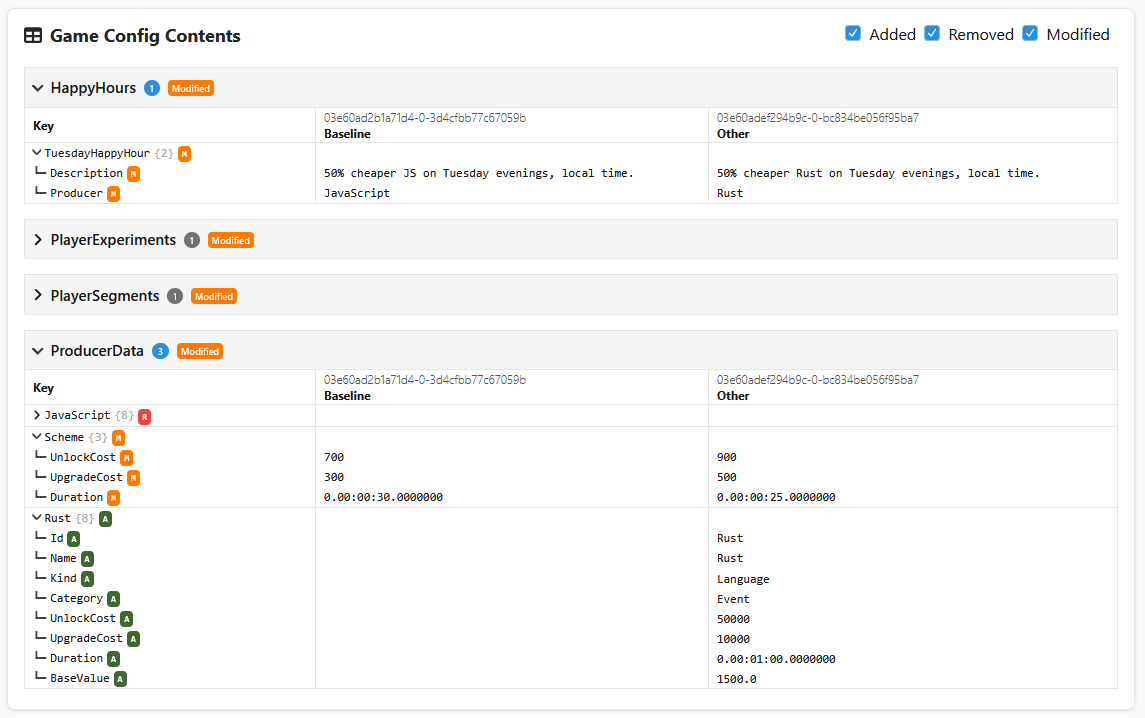Click the M badge on TuesdayHappyHour

tap(185, 153)
